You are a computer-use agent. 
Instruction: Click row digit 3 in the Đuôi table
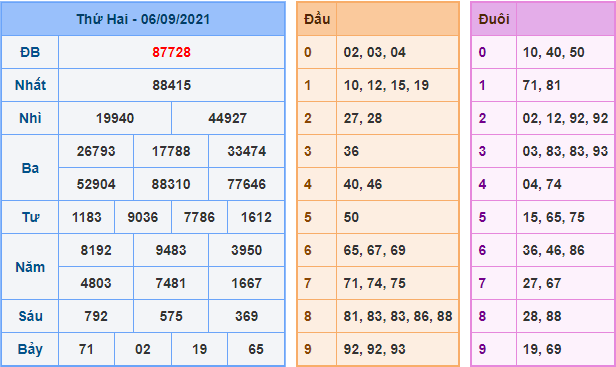coord(482,151)
